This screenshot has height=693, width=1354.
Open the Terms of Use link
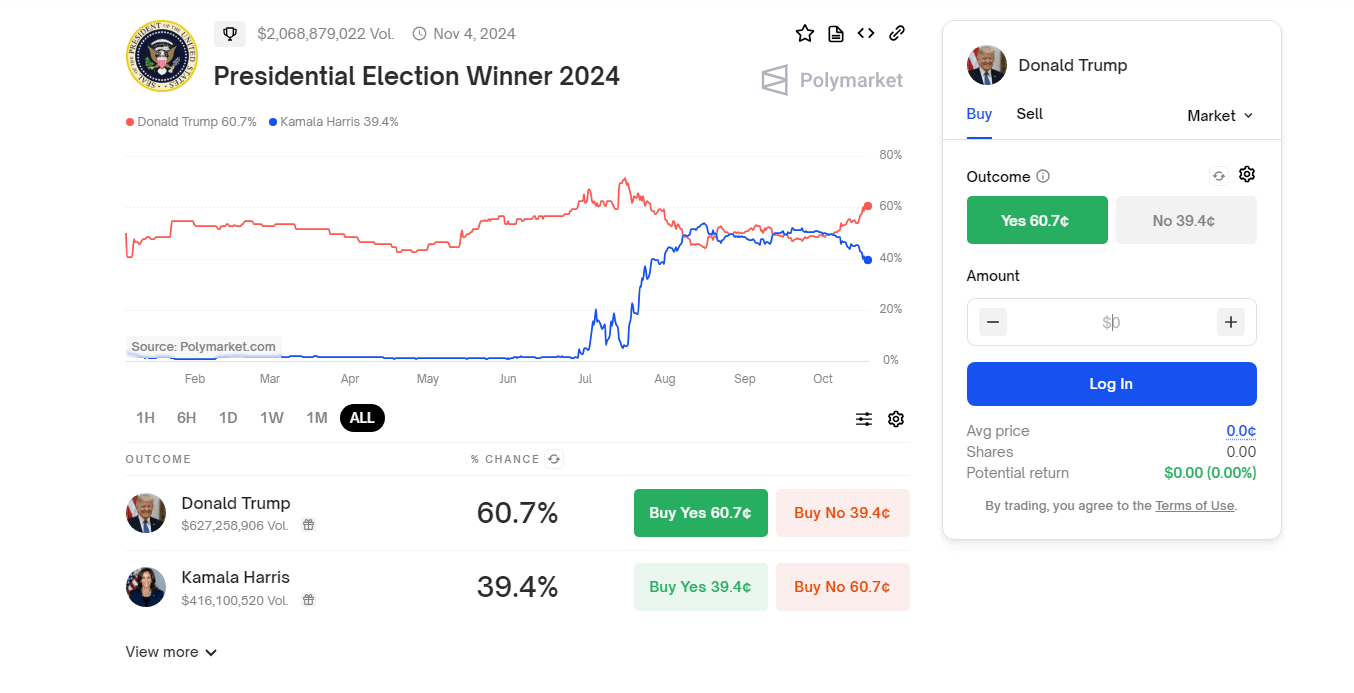[x=1194, y=505]
